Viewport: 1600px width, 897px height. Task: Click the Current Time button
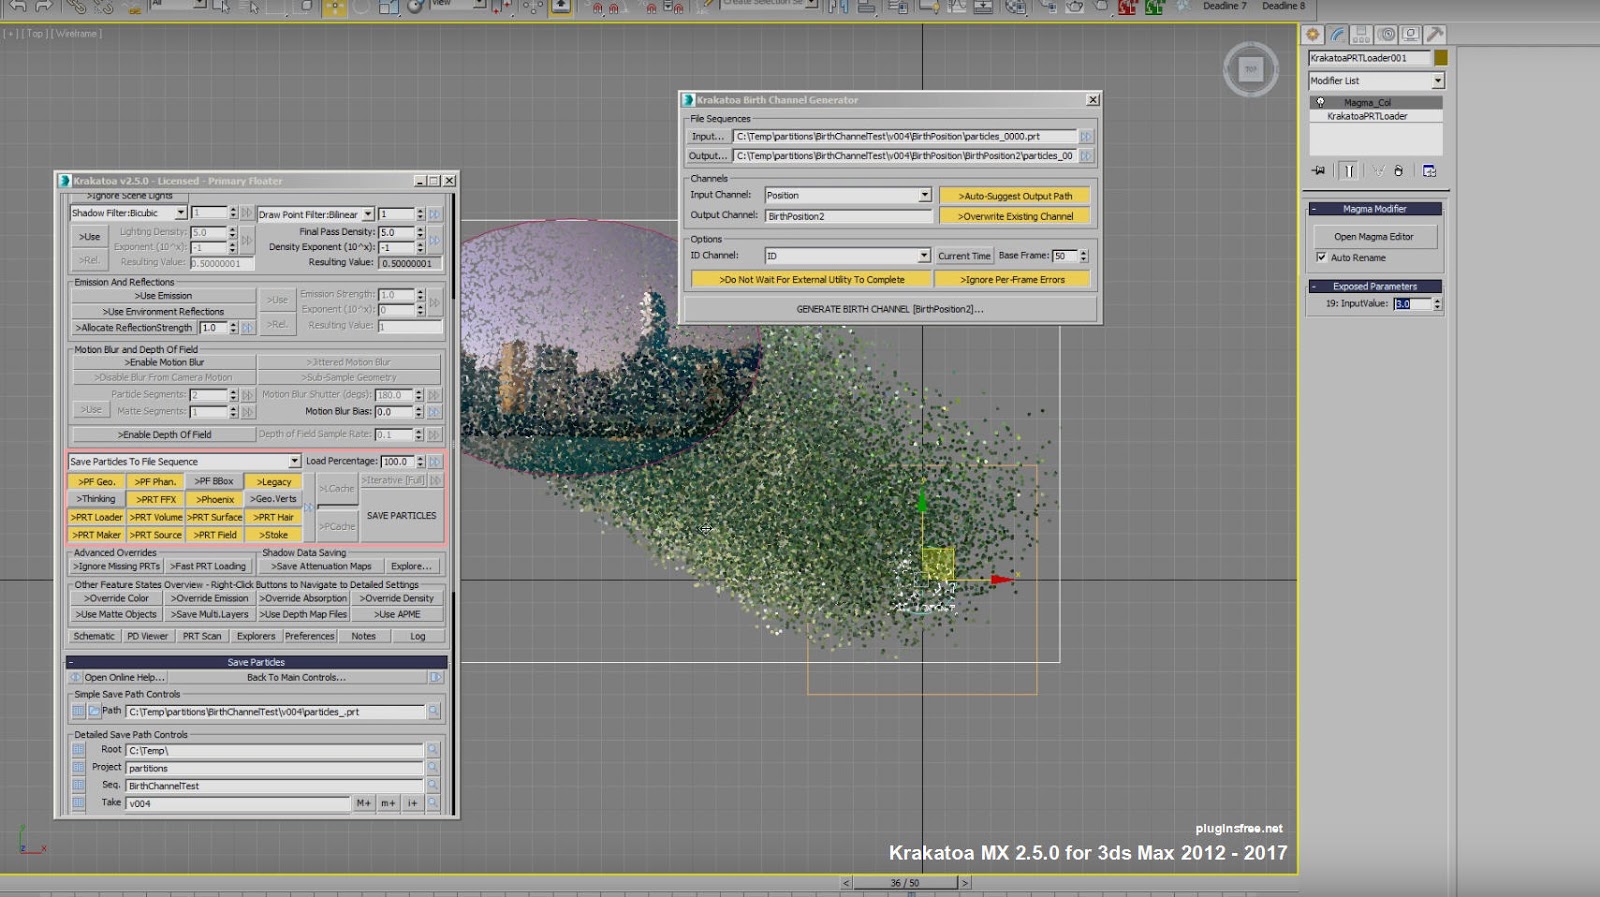pyautogui.click(x=964, y=256)
